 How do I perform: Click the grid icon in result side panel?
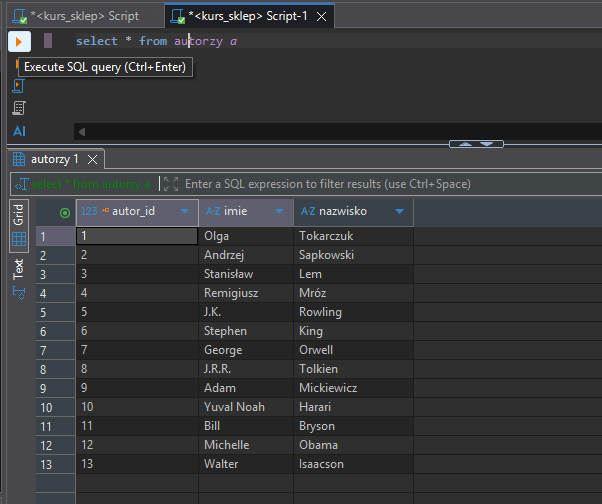tap(18, 240)
